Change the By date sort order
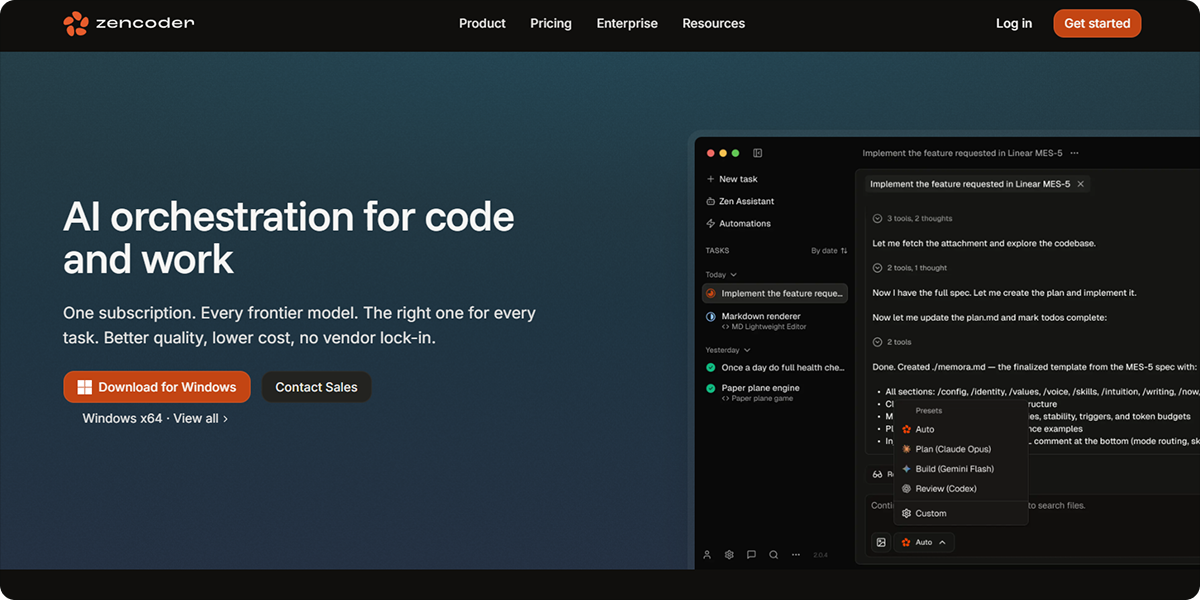The image size is (1200, 600). click(x=829, y=251)
